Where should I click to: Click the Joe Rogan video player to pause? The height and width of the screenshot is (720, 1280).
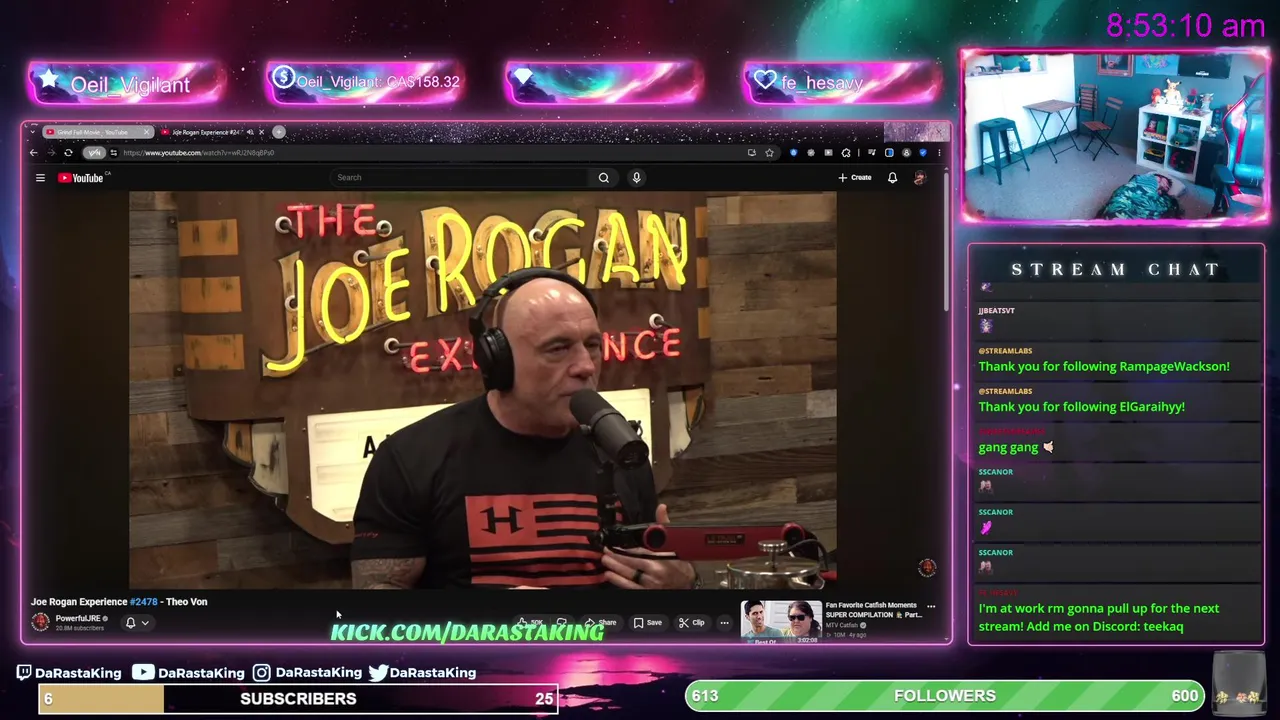(482, 390)
